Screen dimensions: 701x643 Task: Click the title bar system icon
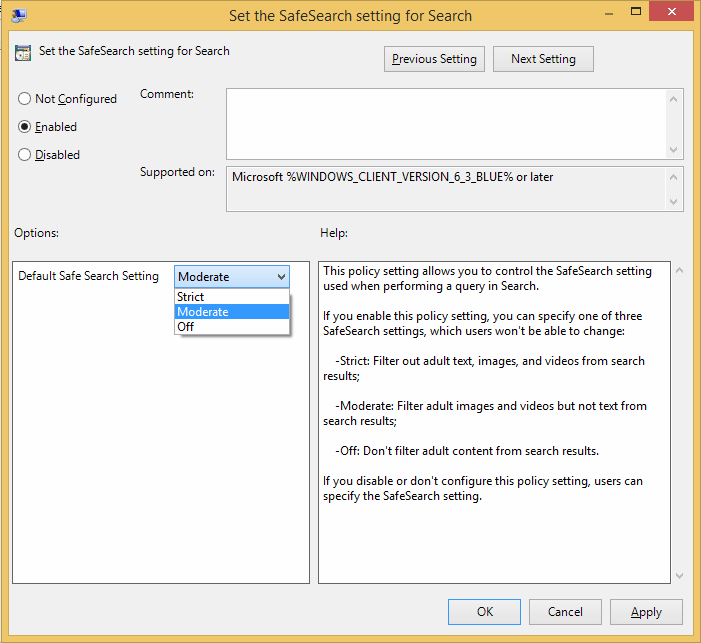click(x=19, y=15)
